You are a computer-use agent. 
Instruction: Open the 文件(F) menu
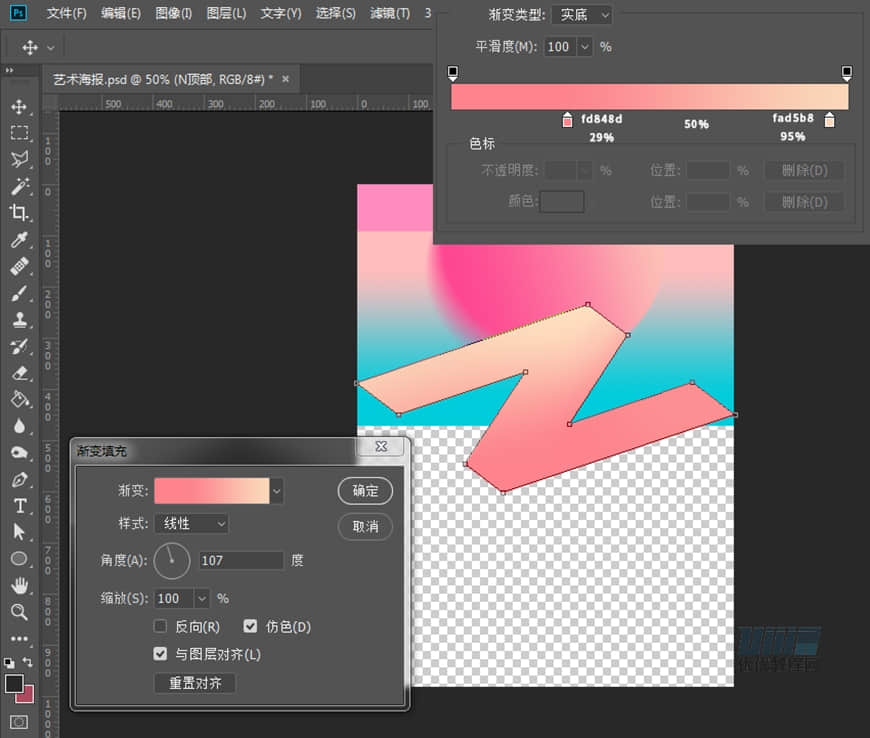tap(67, 13)
